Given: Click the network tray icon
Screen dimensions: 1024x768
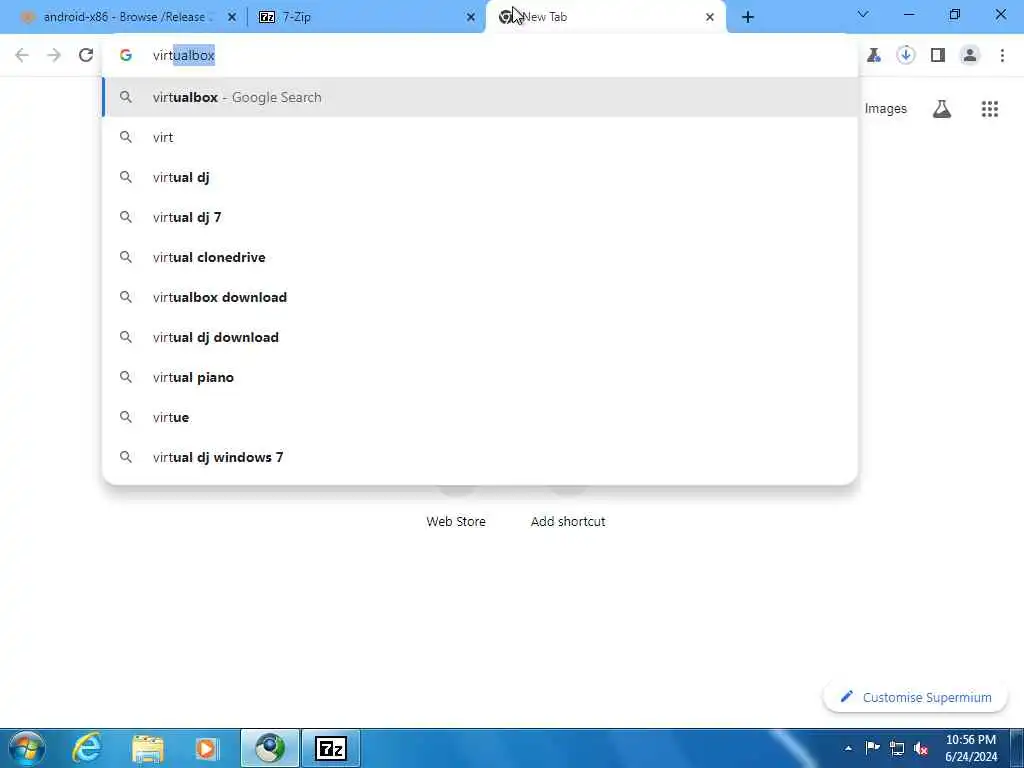Looking at the screenshot, I should pos(897,748).
